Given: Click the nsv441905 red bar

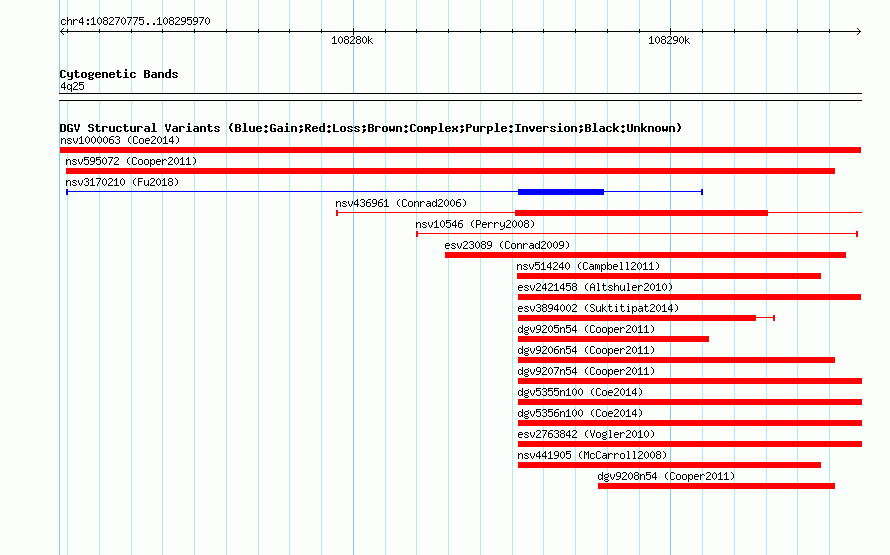Looking at the screenshot, I should click(x=669, y=465).
